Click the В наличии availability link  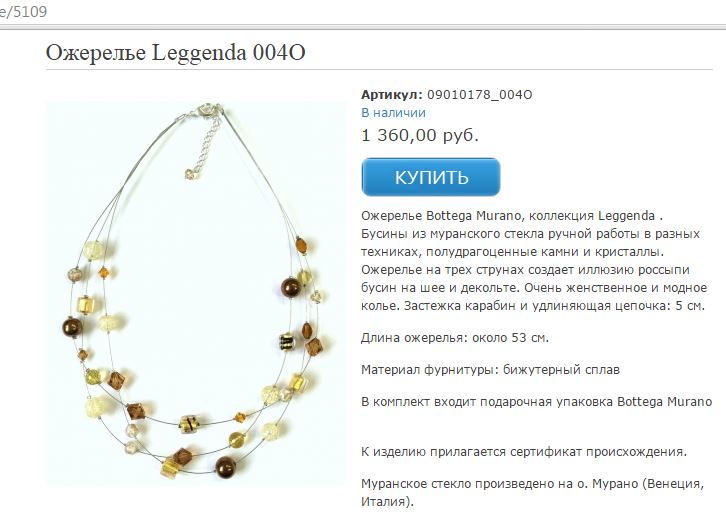pyautogui.click(x=393, y=113)
